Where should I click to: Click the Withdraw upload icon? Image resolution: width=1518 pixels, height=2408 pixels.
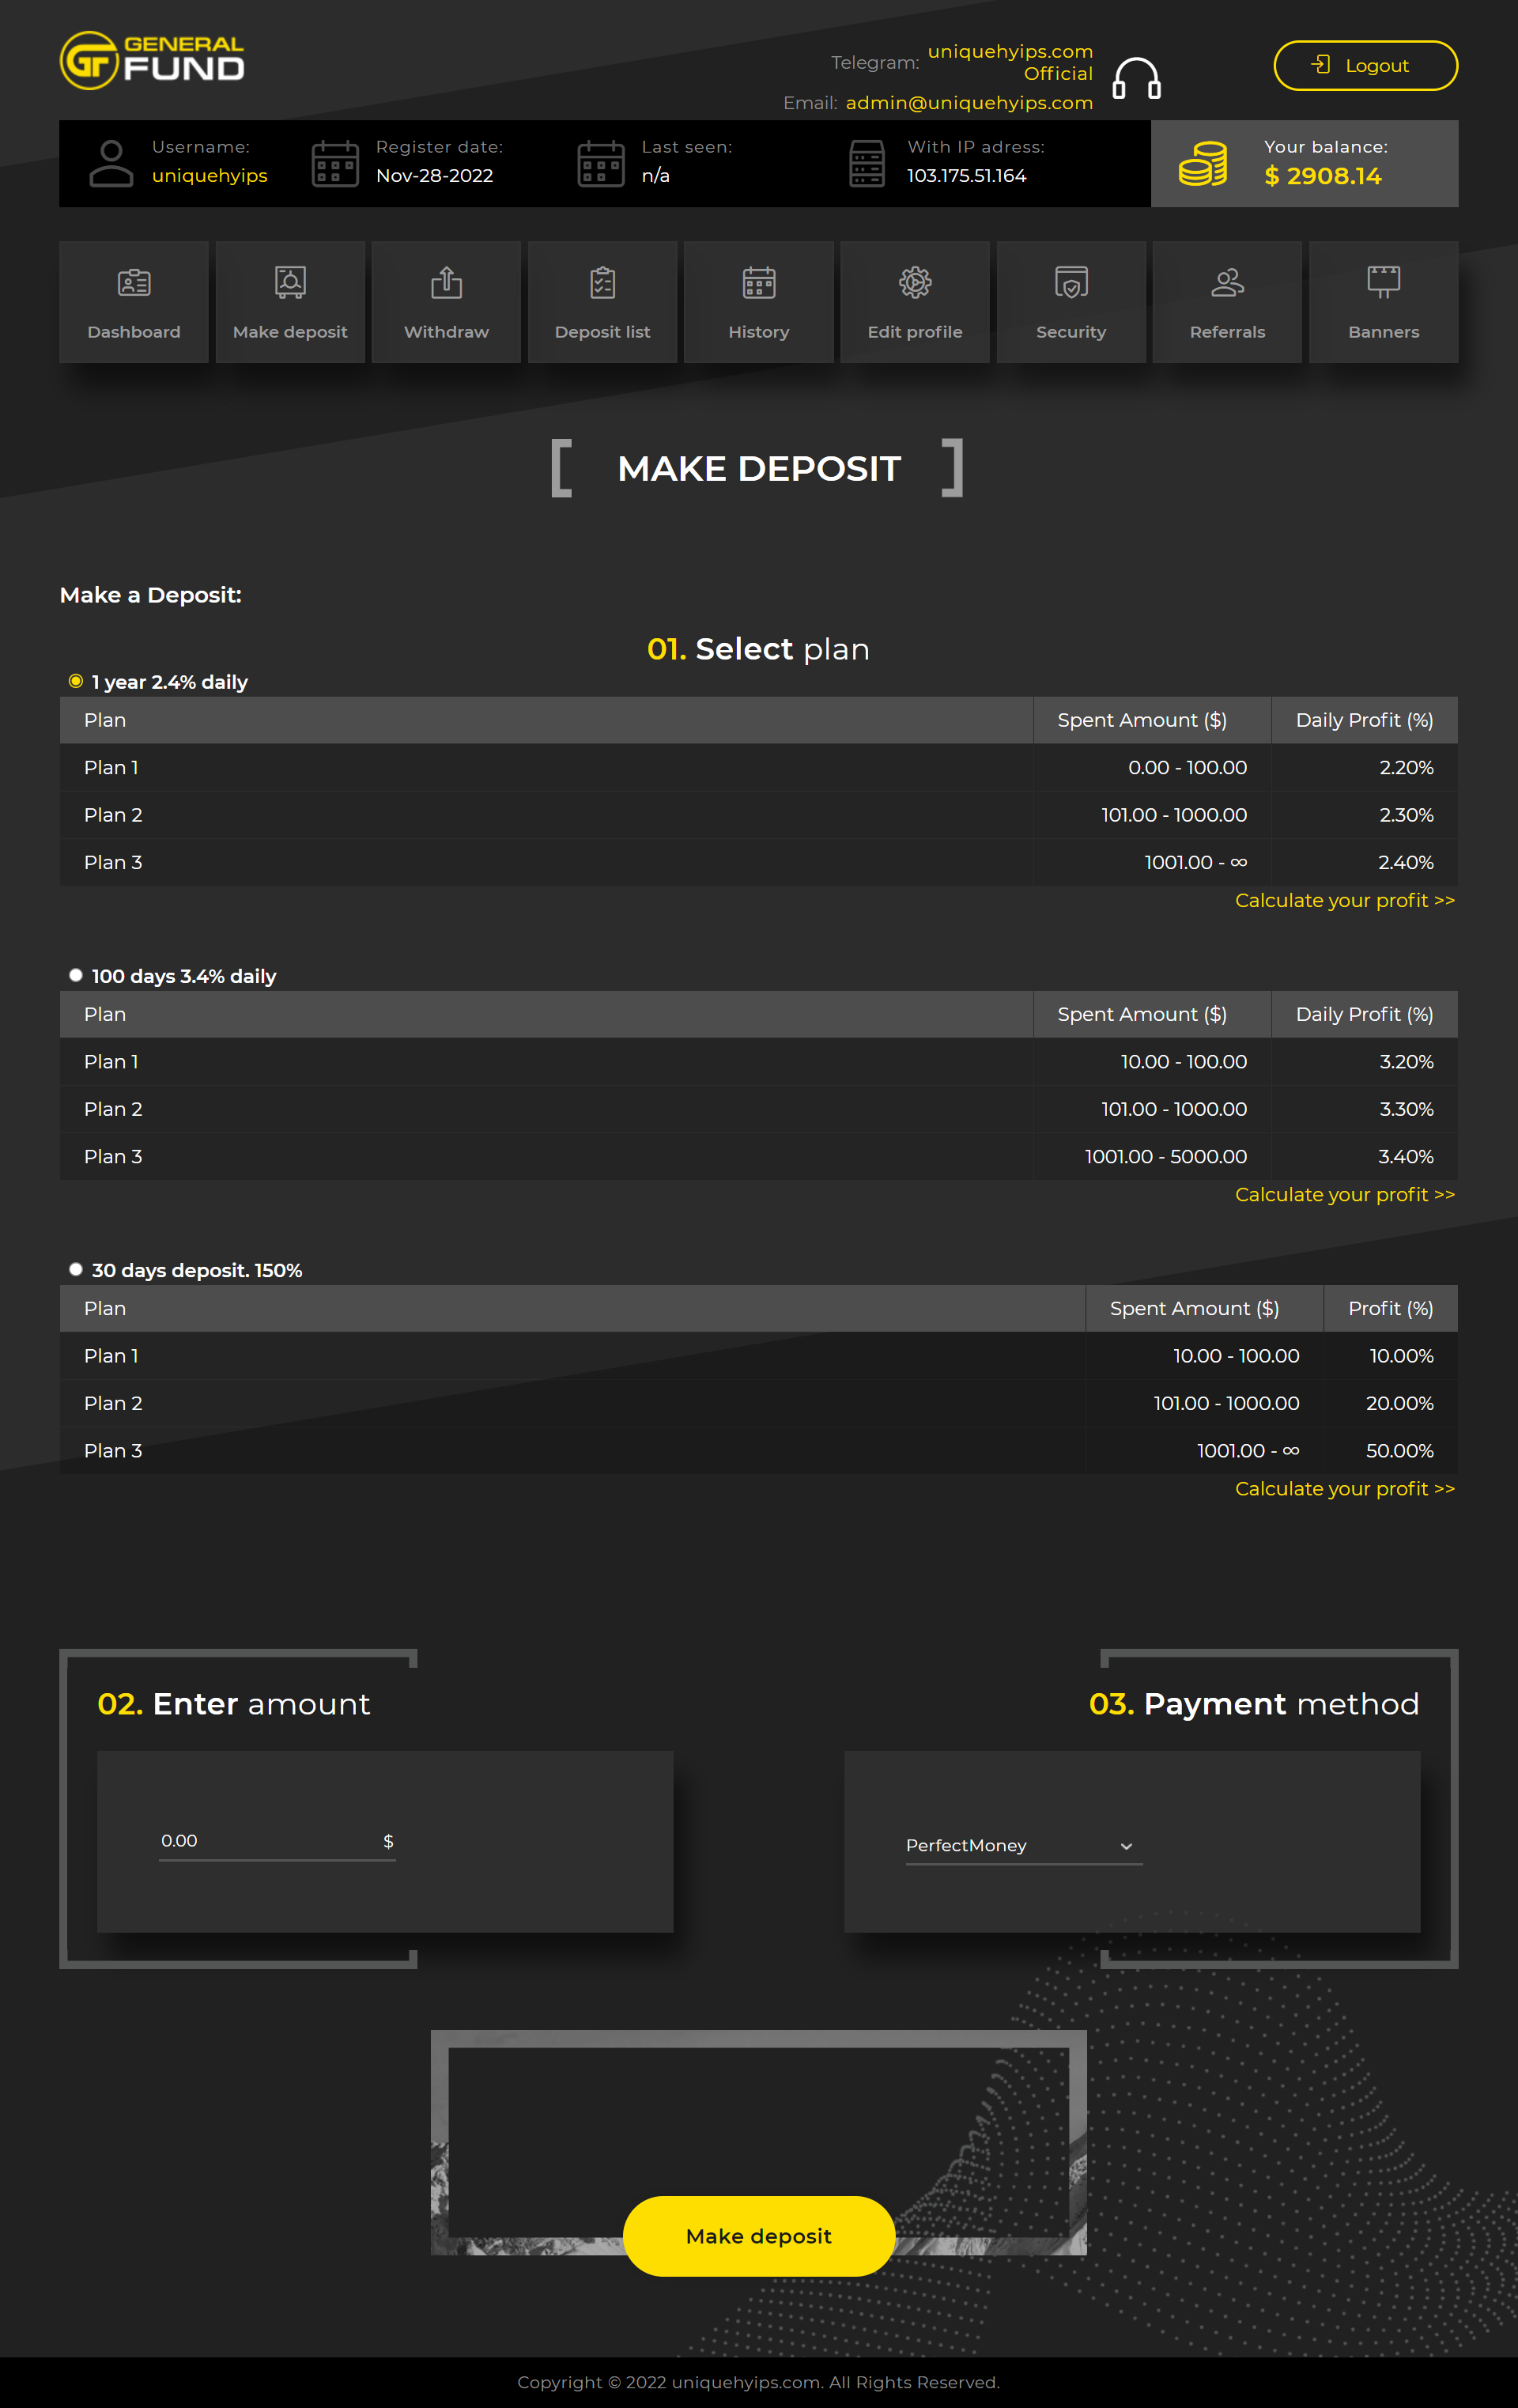click(x=446, y=283)
